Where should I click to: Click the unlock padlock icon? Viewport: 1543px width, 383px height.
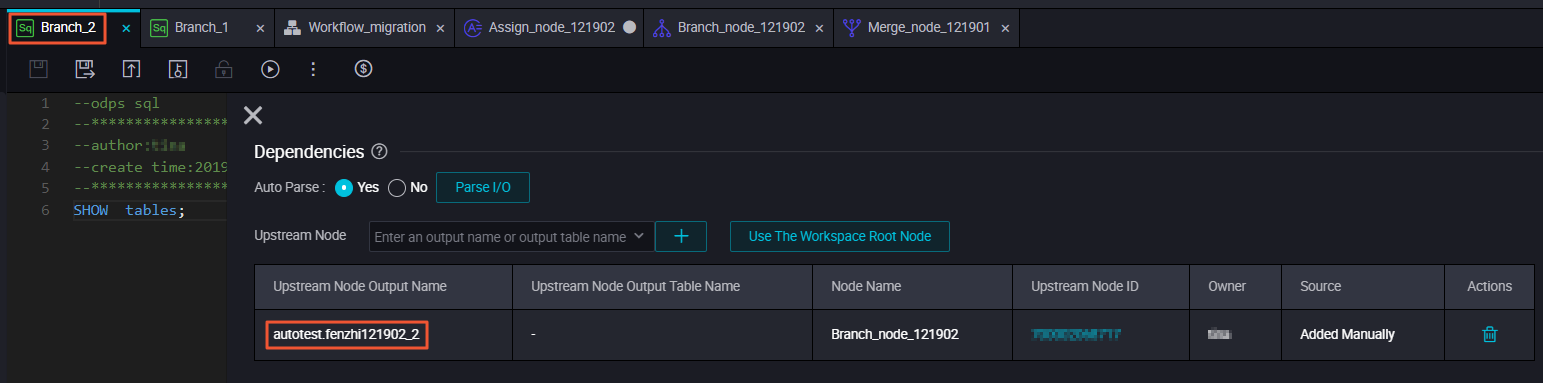click(224, 69)
